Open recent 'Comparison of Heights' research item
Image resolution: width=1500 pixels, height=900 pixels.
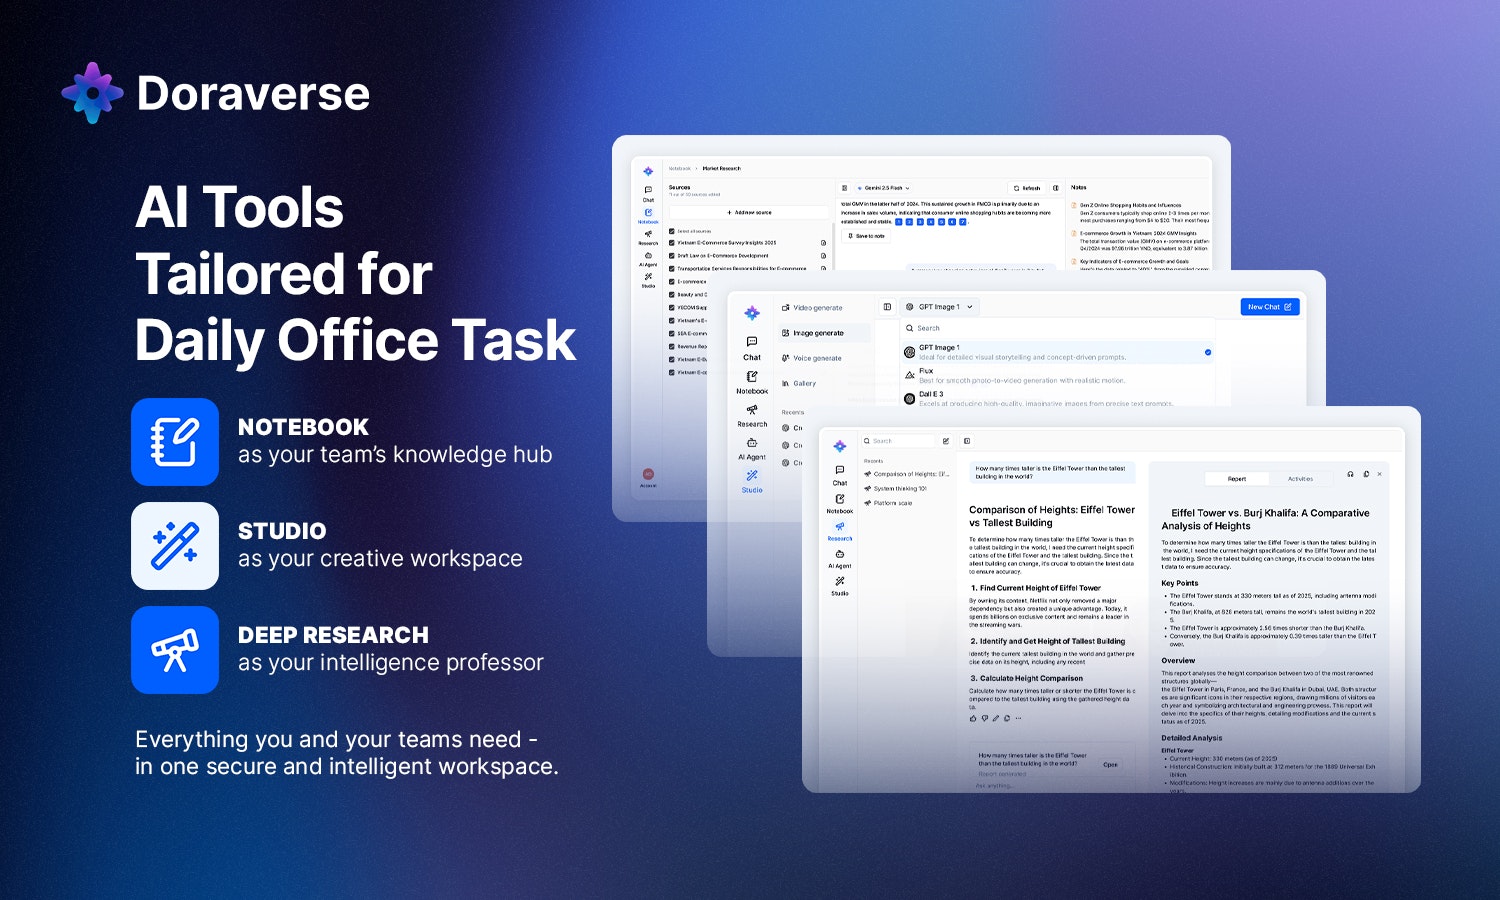point(908,474)
